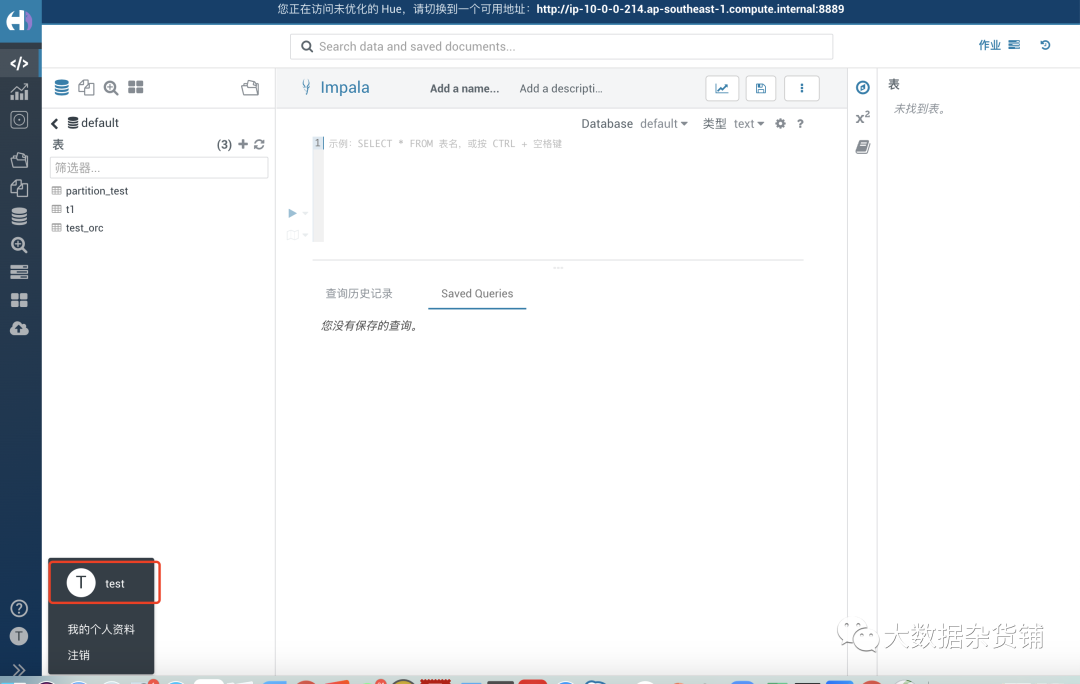Add a new table with plus icon
Screen dimensions: 1080x684
coord(243,144)
